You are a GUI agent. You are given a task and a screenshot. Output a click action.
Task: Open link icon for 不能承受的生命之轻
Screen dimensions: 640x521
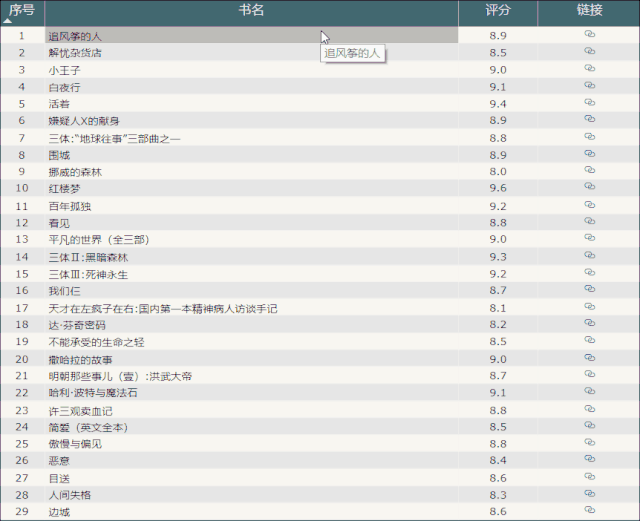[x=589, y=340]
